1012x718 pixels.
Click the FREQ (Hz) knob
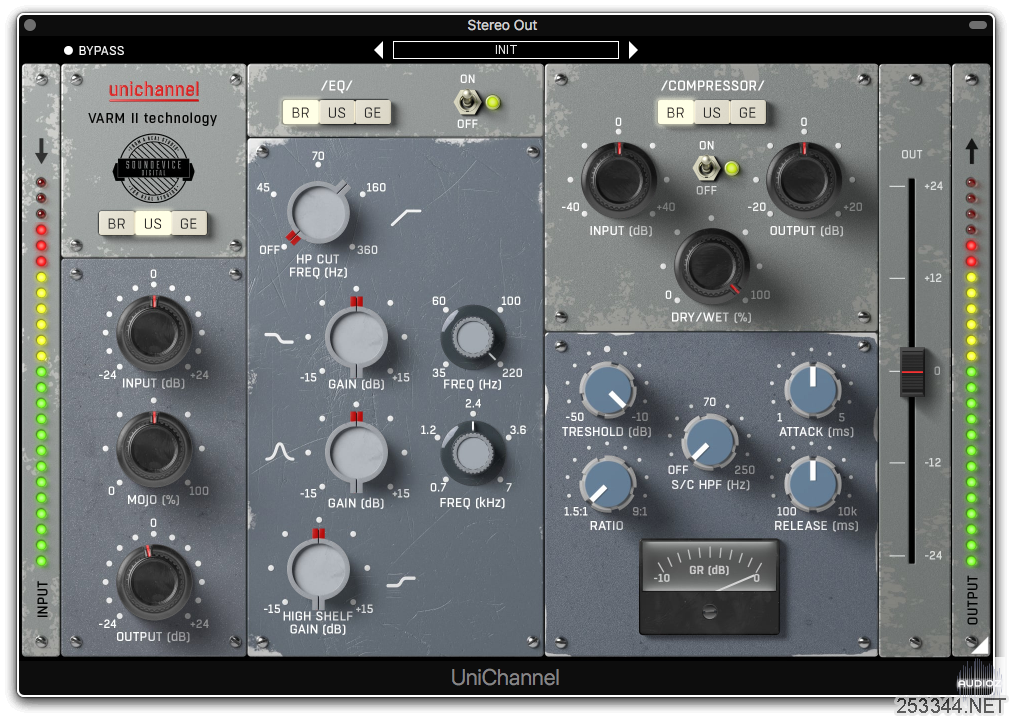click(x=473, y=338)
